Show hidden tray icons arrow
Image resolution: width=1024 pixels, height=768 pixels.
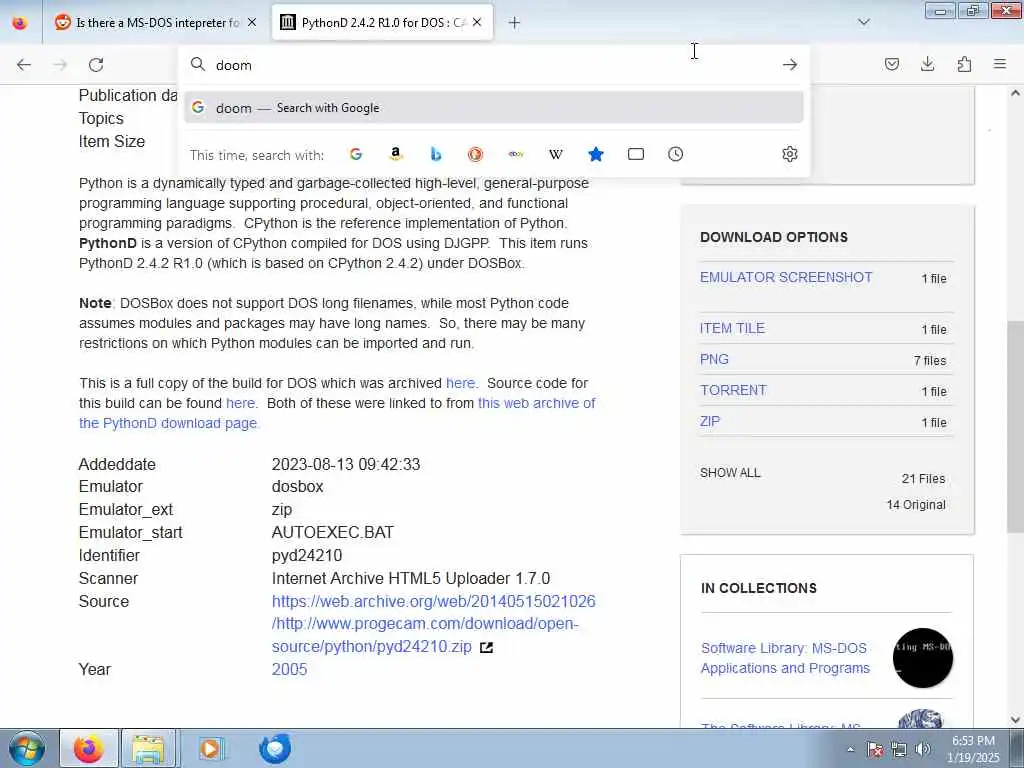[850, 749]
